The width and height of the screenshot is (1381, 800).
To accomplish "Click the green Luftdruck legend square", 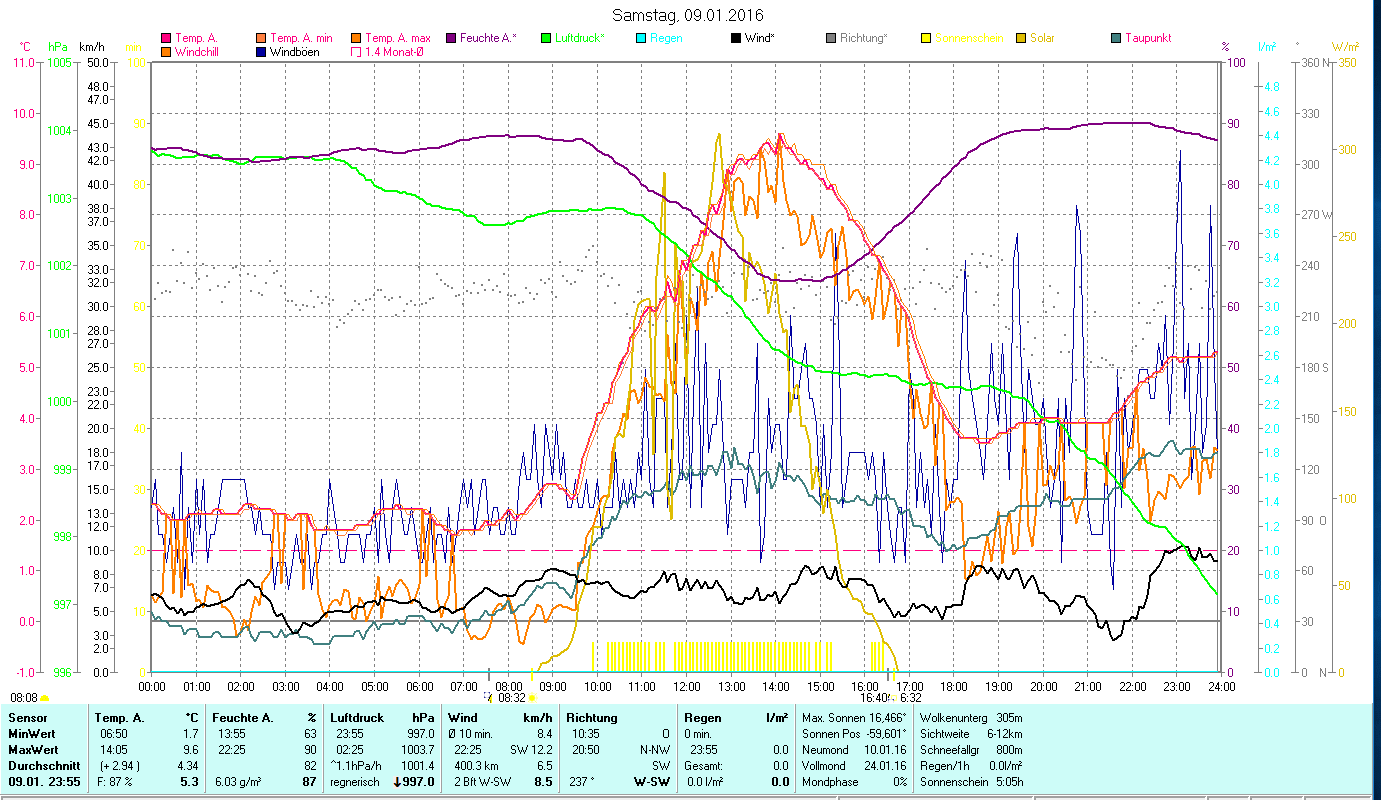I will pos(546,38).
